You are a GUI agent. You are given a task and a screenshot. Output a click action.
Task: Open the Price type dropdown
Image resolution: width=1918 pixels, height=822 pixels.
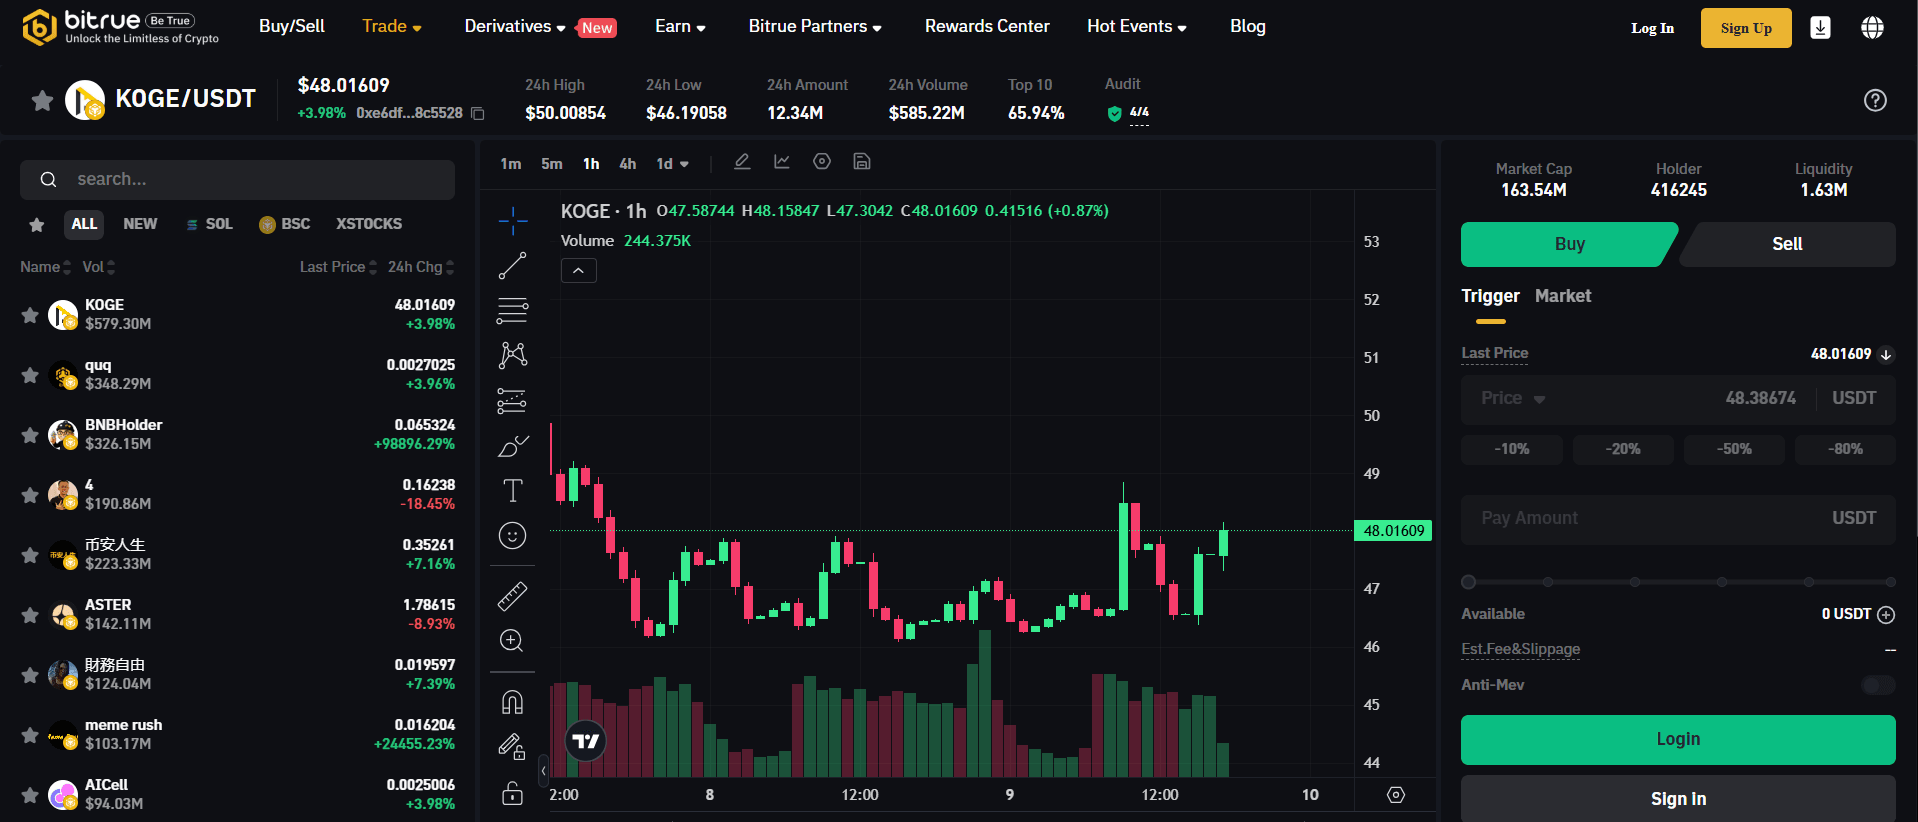click(1513, 398)
